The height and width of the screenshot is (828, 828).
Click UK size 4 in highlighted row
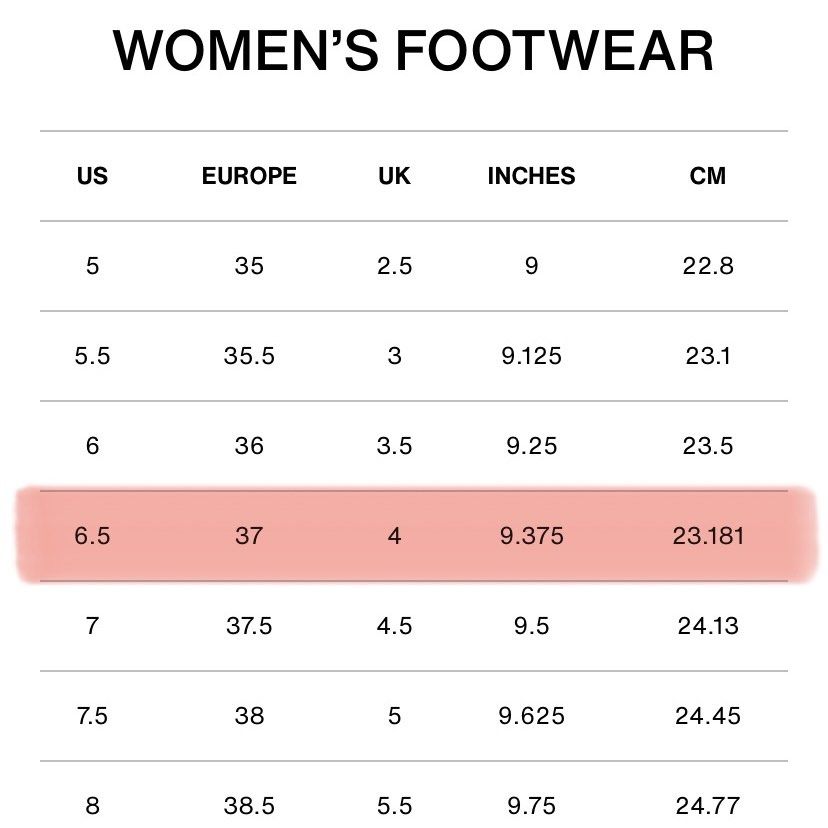pos(394,536)
